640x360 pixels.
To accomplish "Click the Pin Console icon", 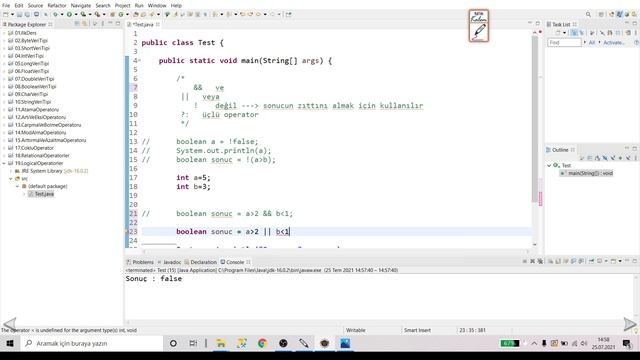I will point(591,261).
